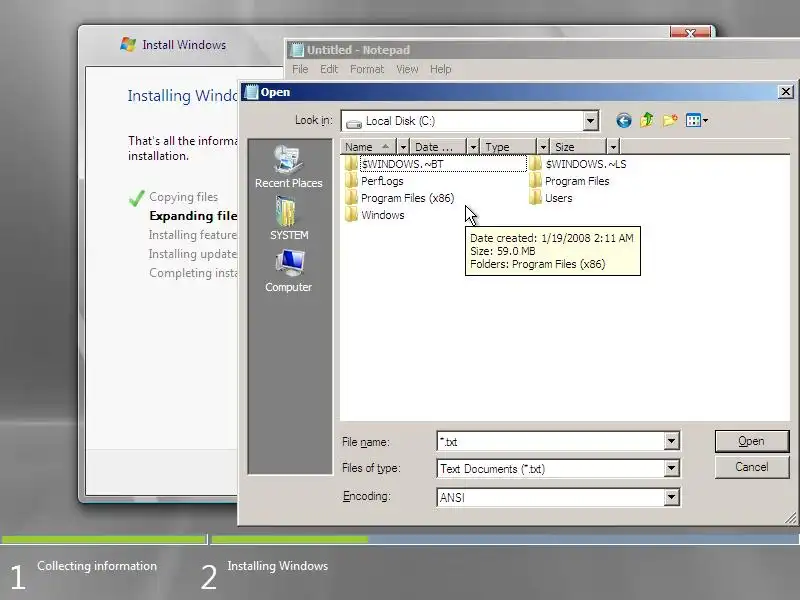The height and width of the screenshot is (600, 800).
Task: Click the File name input field
Action: click(551, 441)
